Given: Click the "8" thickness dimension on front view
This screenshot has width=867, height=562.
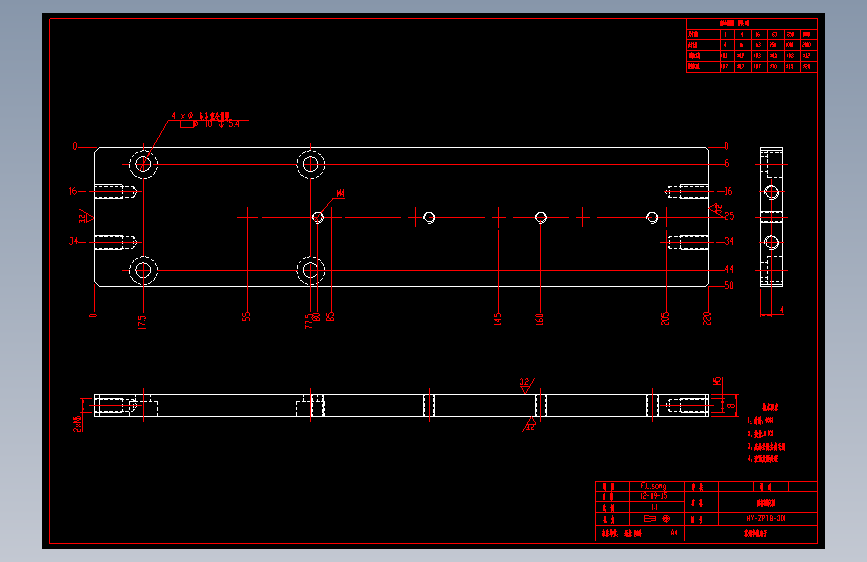Looking at the screenshot, I should 731,405.
